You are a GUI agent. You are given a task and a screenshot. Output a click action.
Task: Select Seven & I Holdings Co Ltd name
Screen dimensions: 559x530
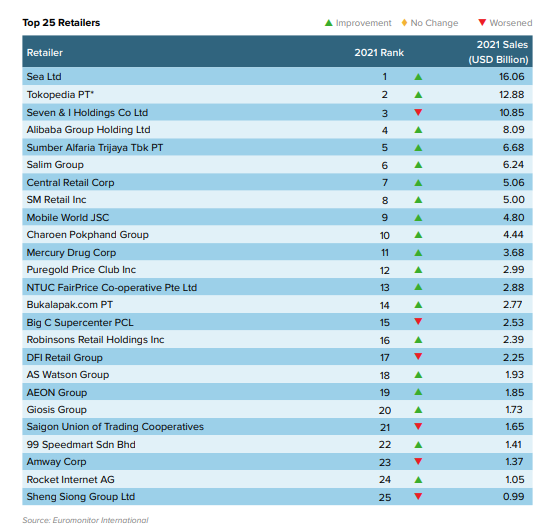87,113
